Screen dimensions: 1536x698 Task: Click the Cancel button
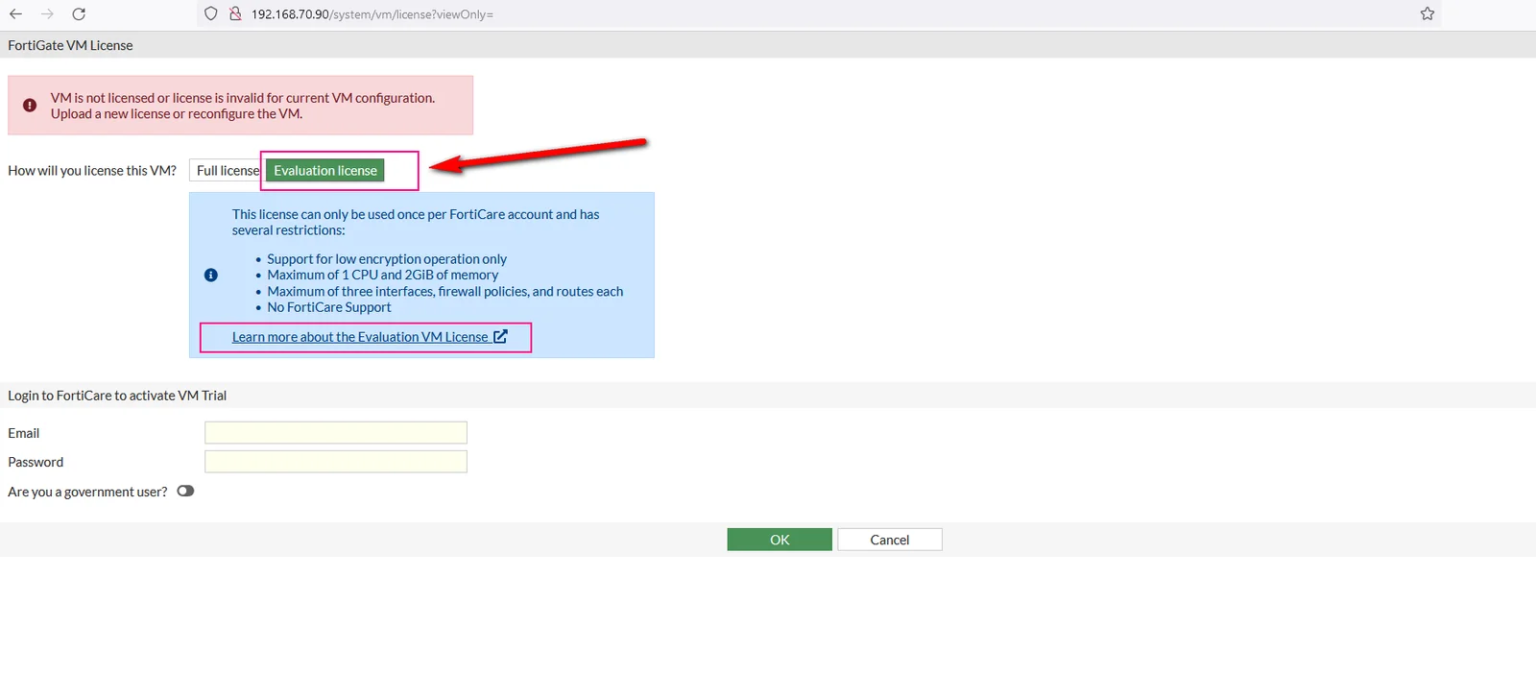pos(889,539)
